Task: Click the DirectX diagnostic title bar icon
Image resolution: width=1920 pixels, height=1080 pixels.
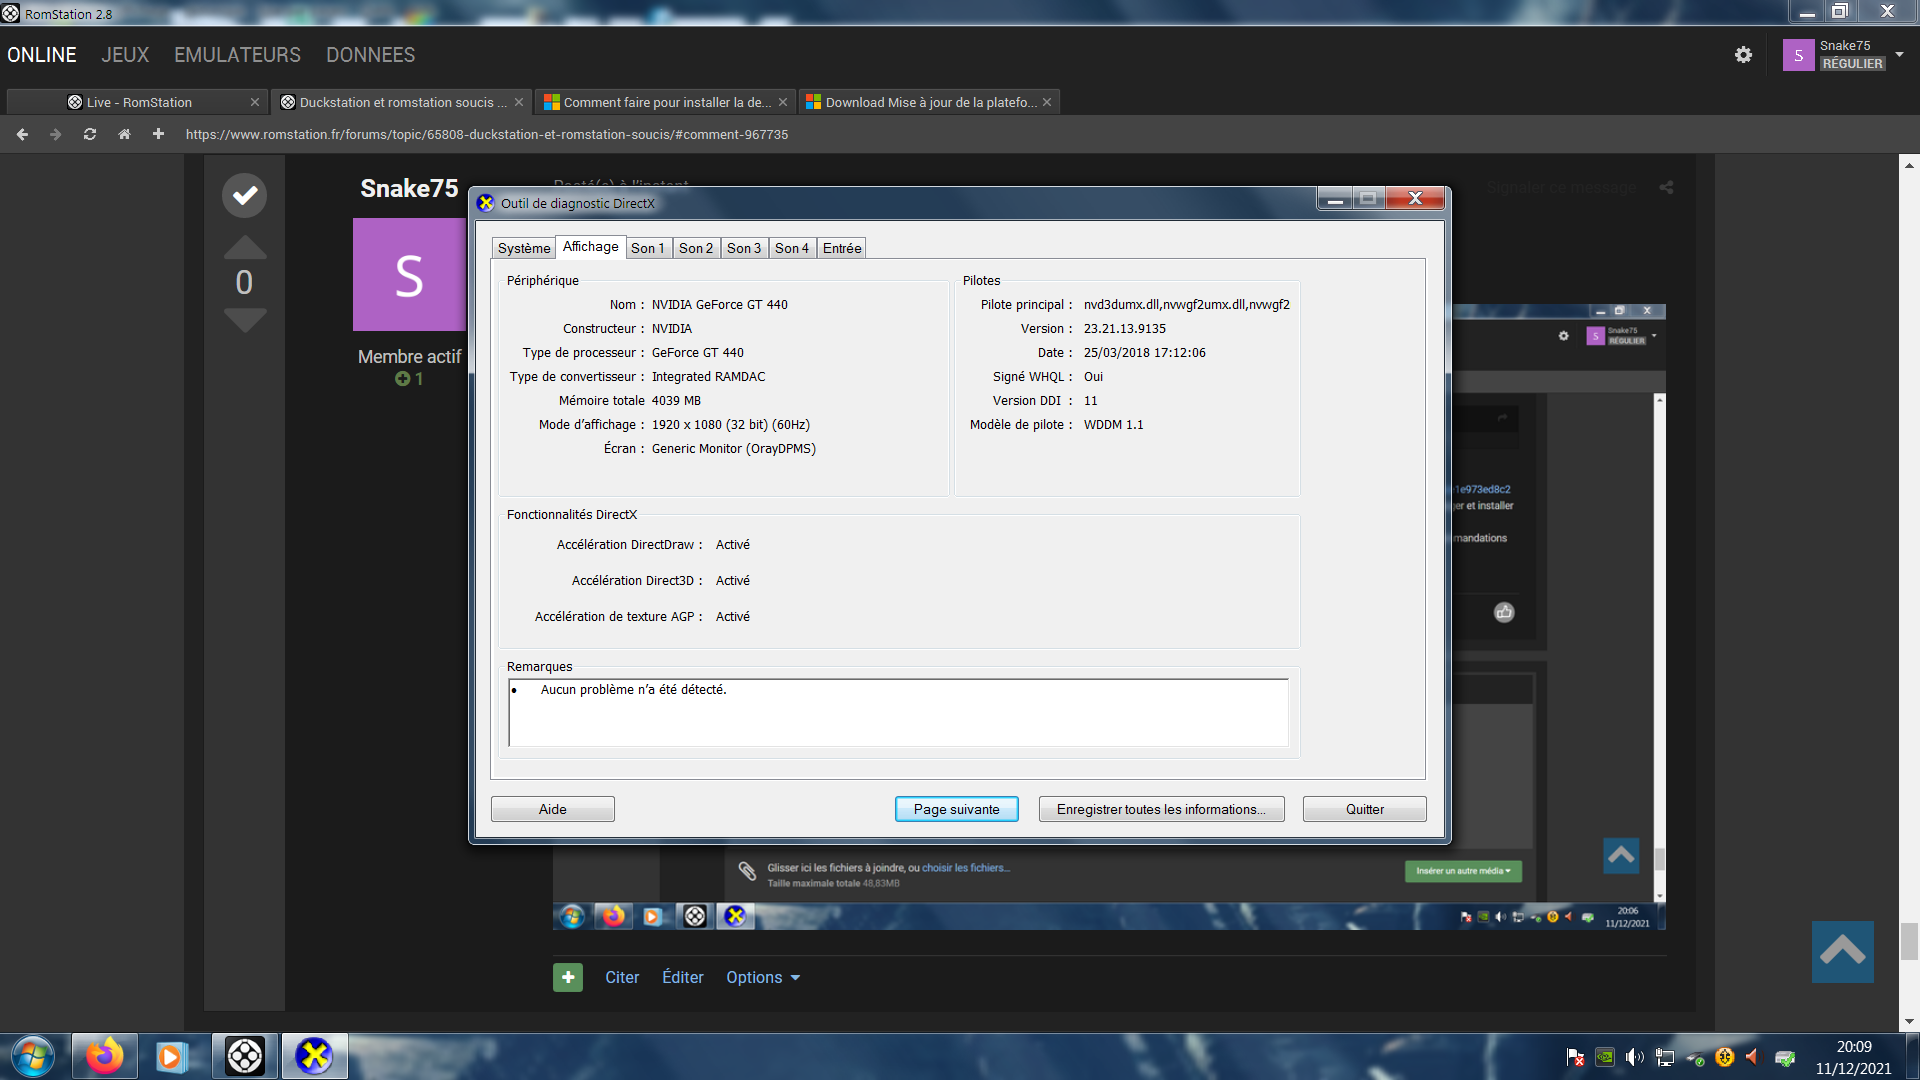Action: tap(486, 203)
